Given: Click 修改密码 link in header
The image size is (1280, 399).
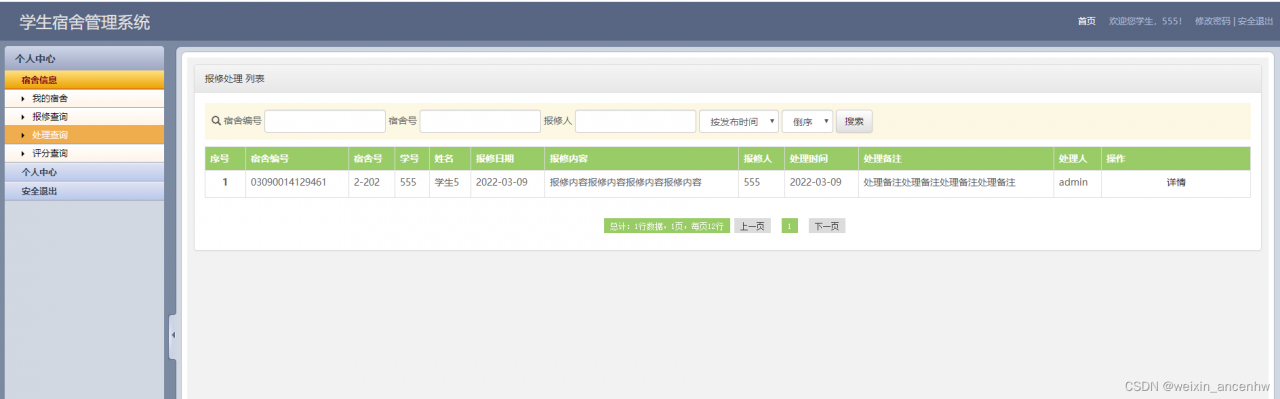Looking at the screenshot, I should coord(1213,21).
